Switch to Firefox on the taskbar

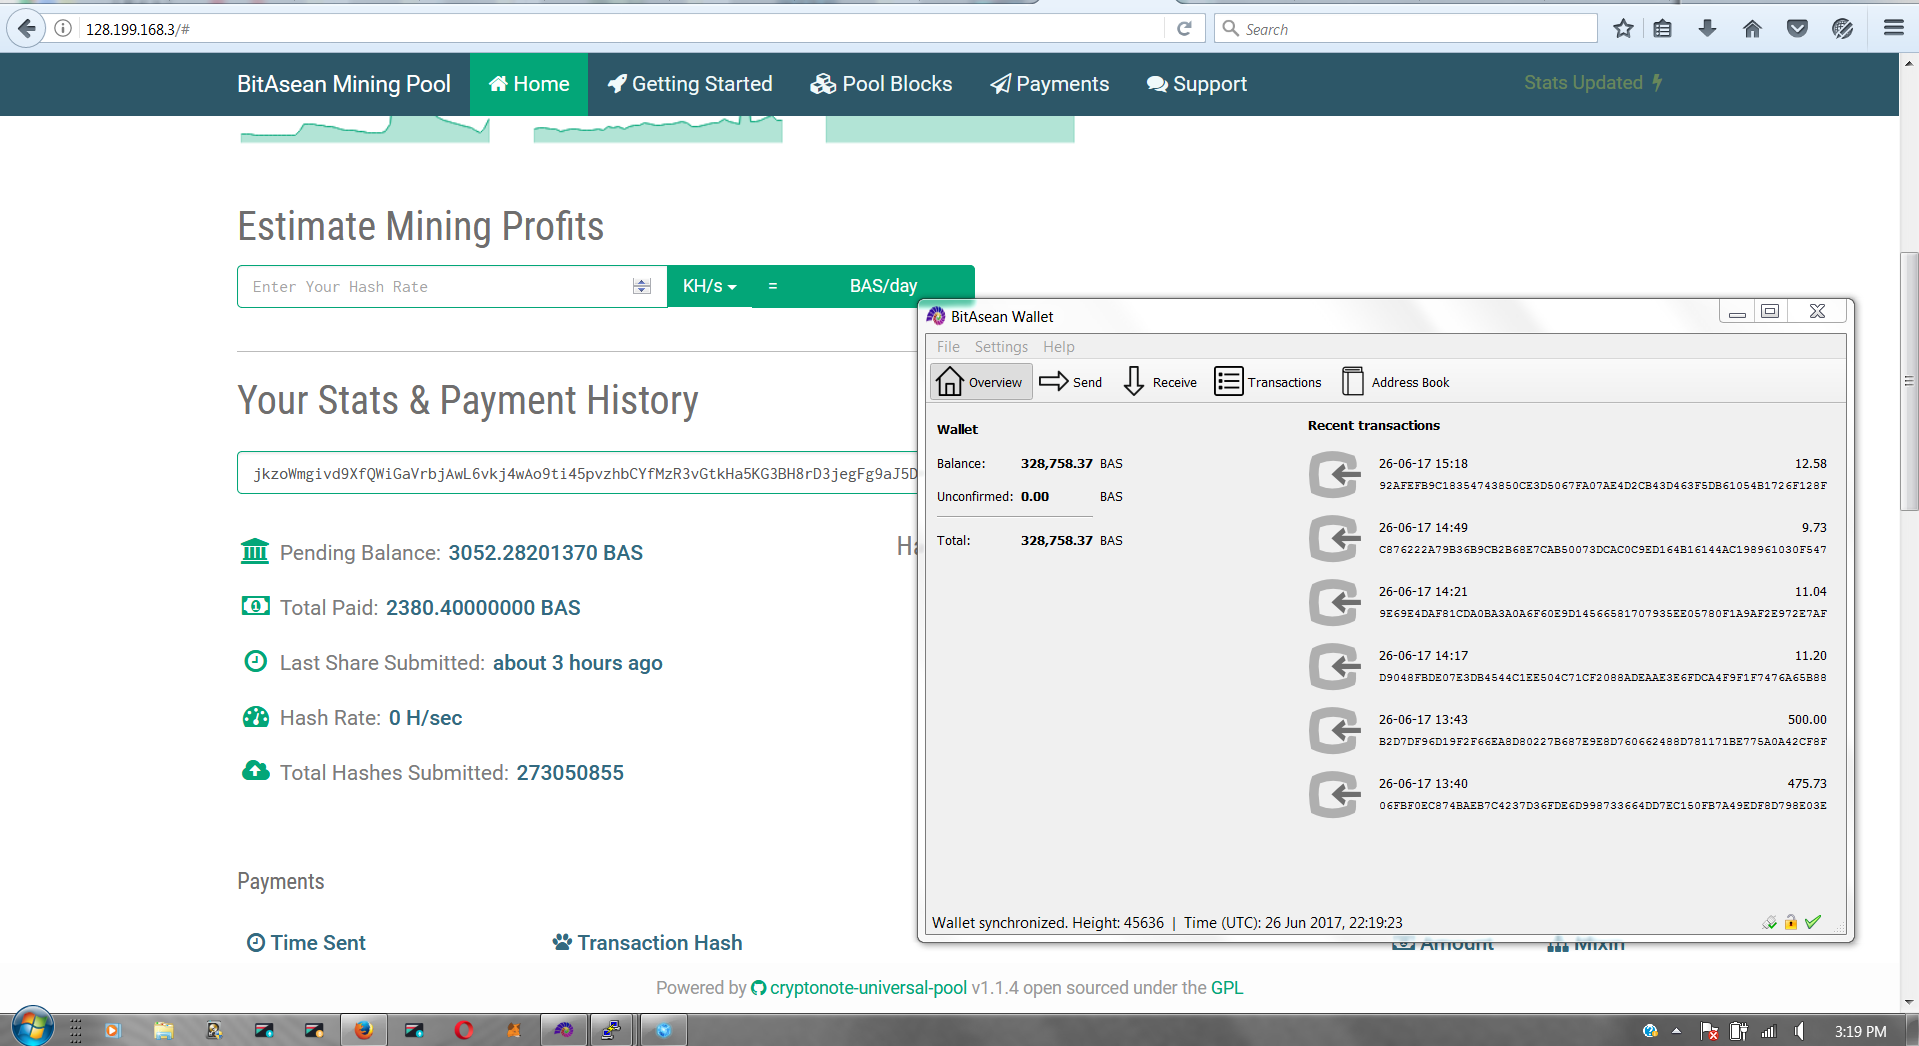(x=364, y=1030)
